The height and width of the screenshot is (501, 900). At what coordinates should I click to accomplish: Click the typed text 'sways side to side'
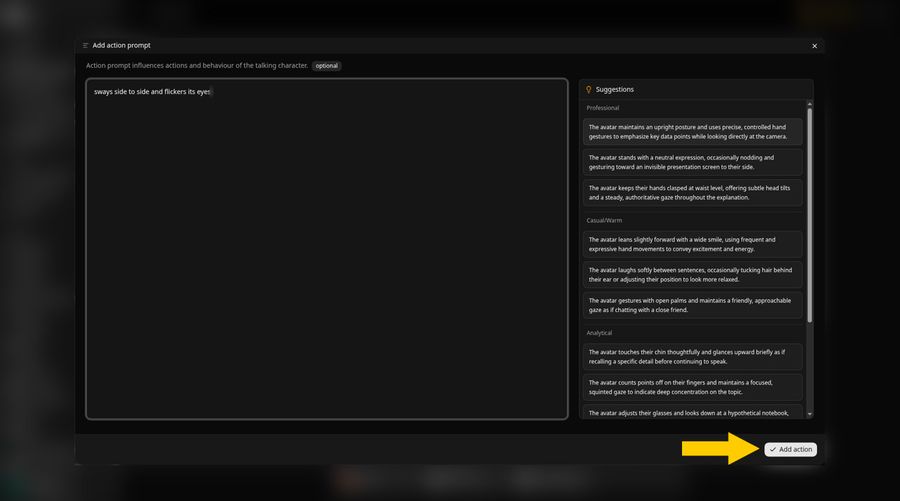pos(121,92)
